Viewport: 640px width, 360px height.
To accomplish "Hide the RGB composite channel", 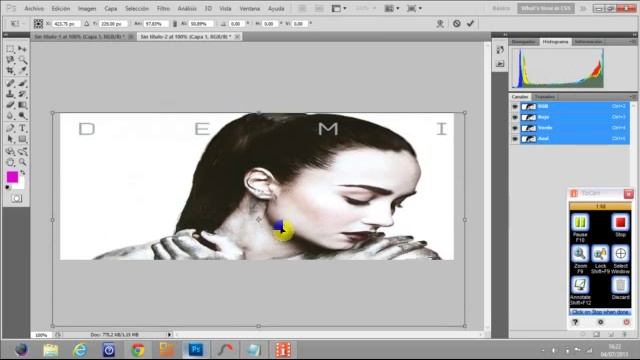I will (x=515, y=107).
